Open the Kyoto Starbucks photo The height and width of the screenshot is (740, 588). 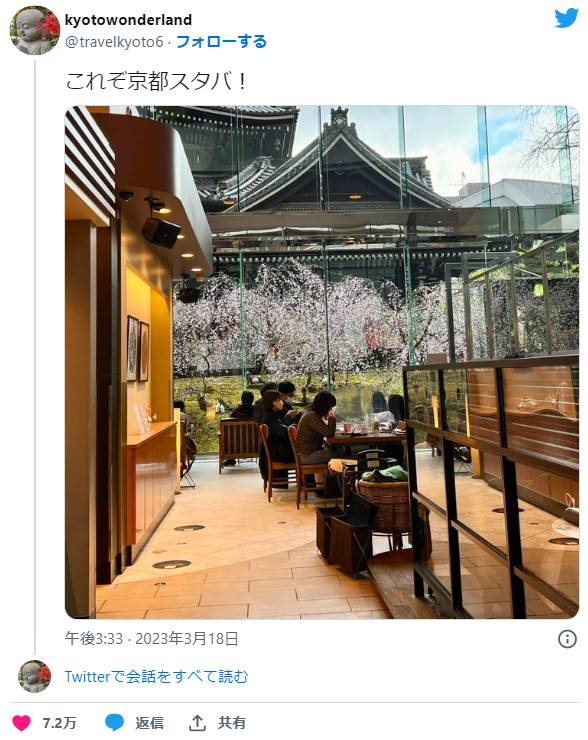[322, 362]
